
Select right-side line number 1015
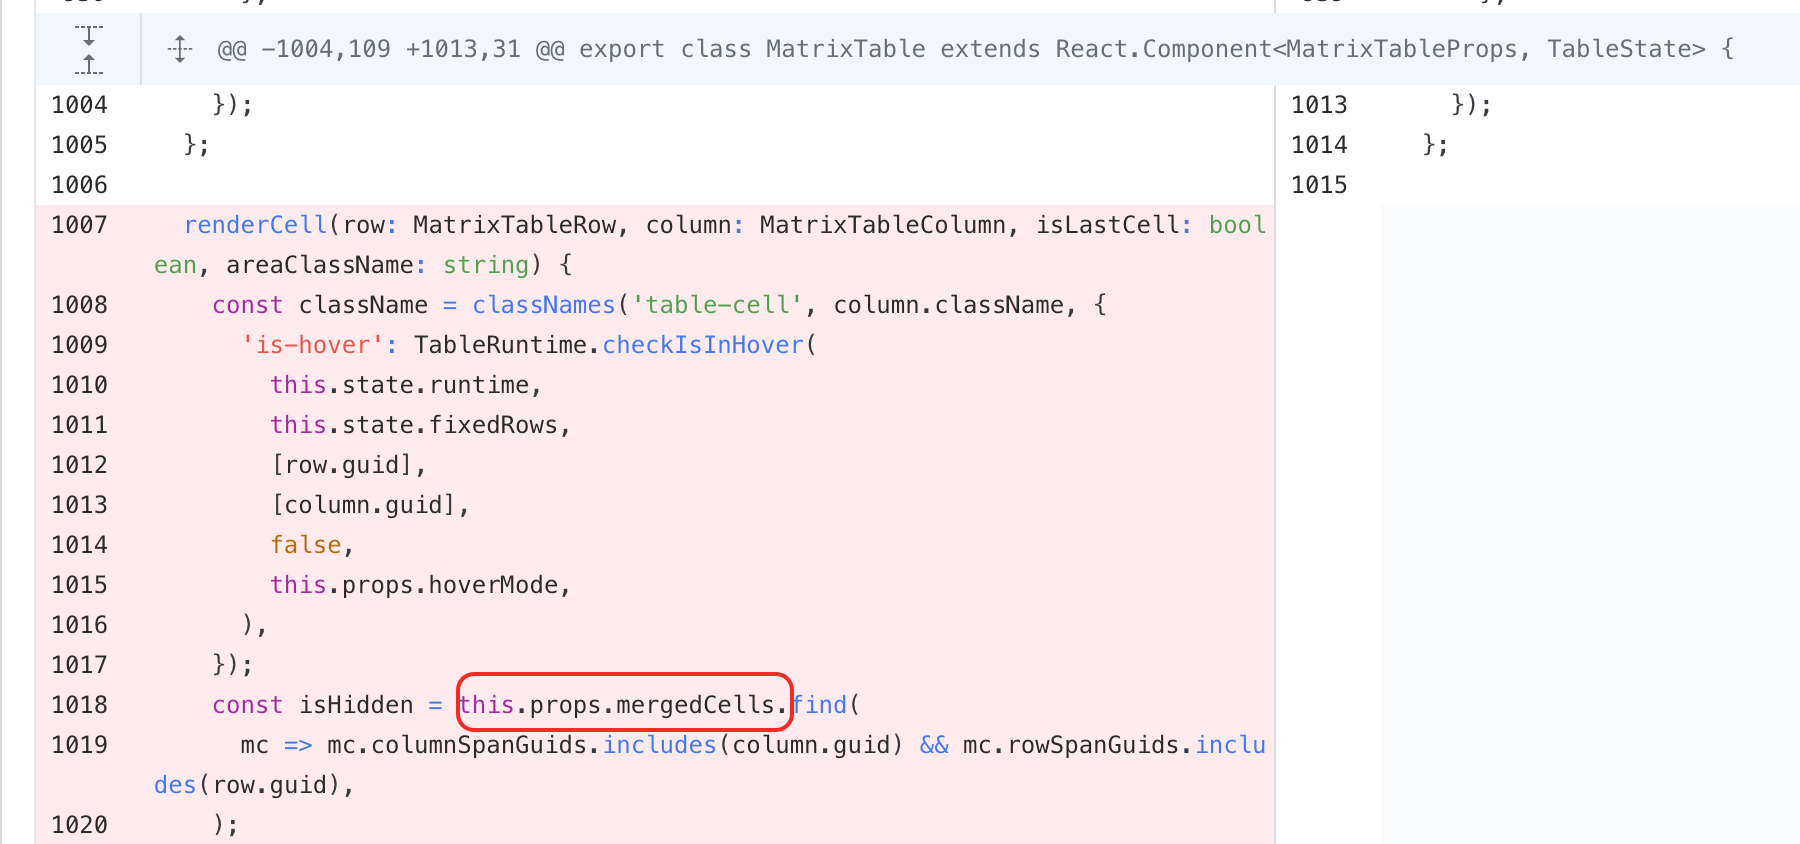click(x=1319, y=185)
